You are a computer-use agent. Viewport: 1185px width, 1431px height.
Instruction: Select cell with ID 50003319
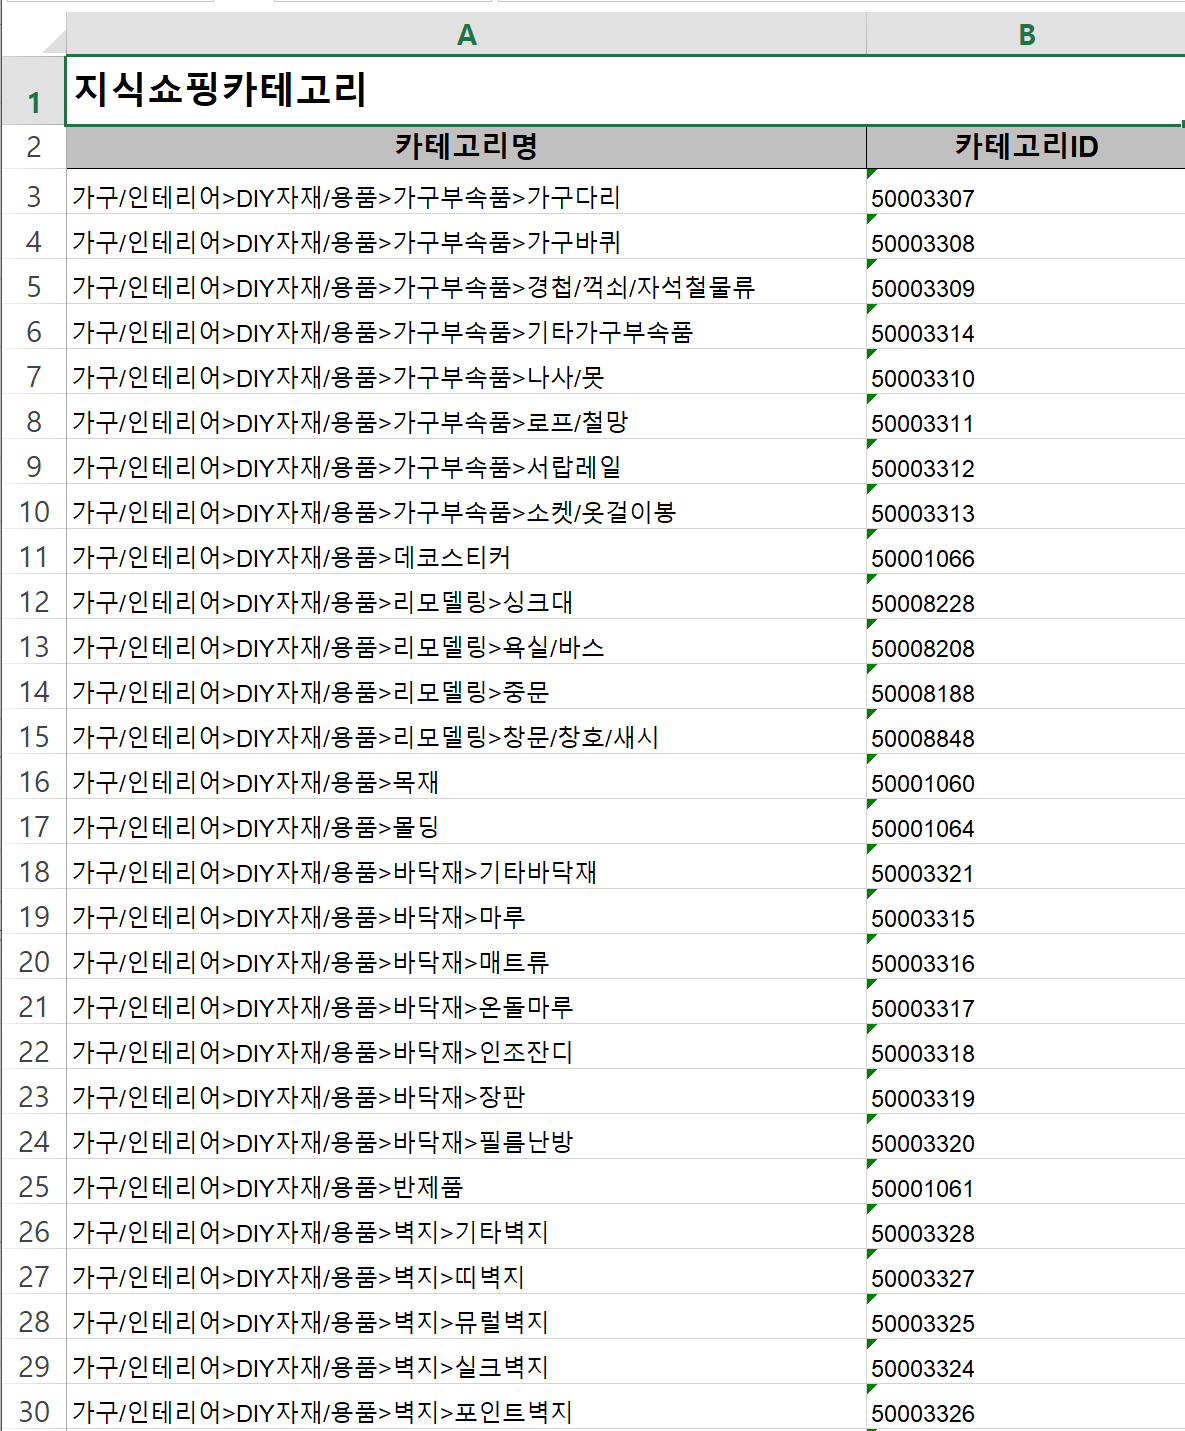pos(1026,1092)
